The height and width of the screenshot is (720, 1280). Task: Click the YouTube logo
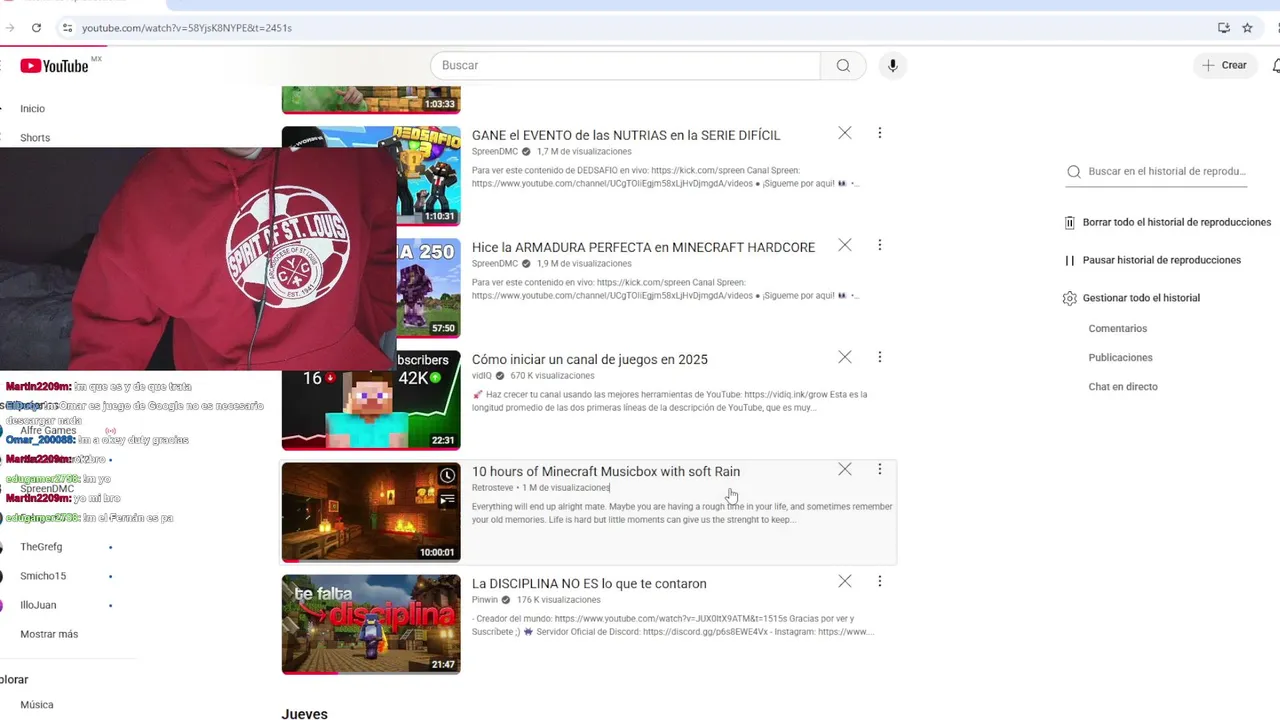(55, 66)
